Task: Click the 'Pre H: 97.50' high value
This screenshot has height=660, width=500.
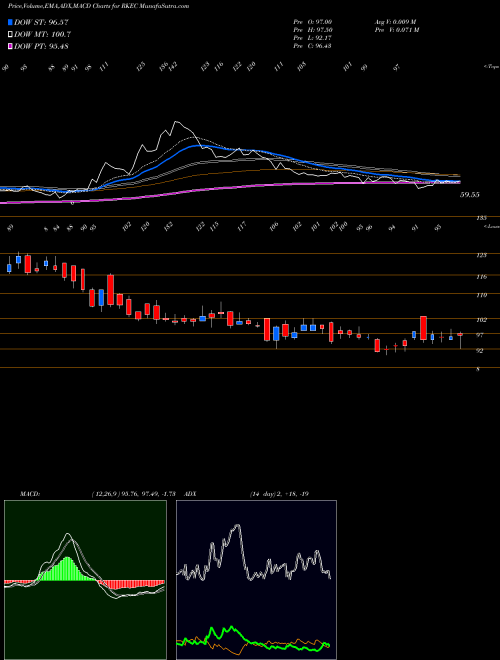Action: [x=312, y=30]
